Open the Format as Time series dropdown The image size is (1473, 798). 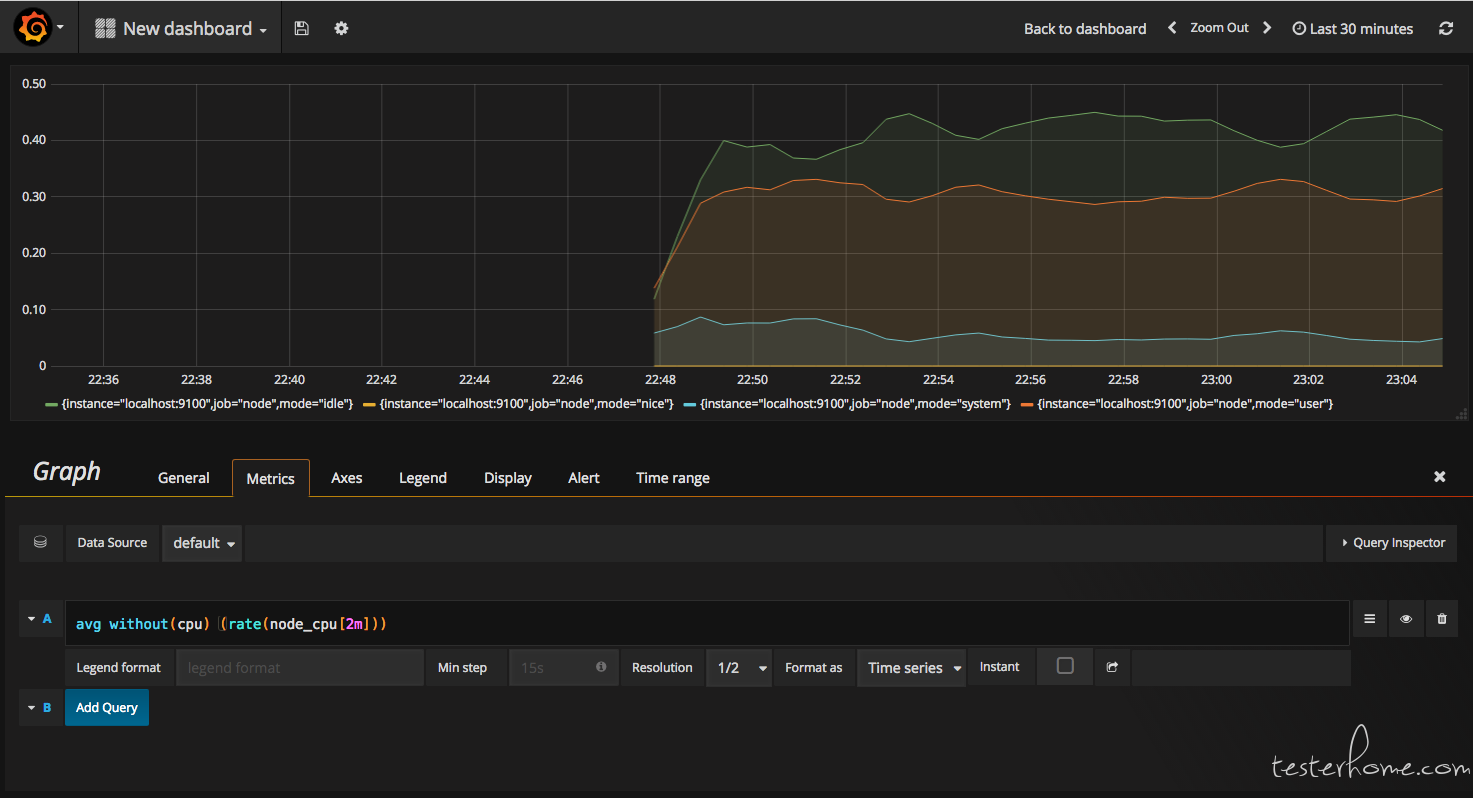point(911,667)
